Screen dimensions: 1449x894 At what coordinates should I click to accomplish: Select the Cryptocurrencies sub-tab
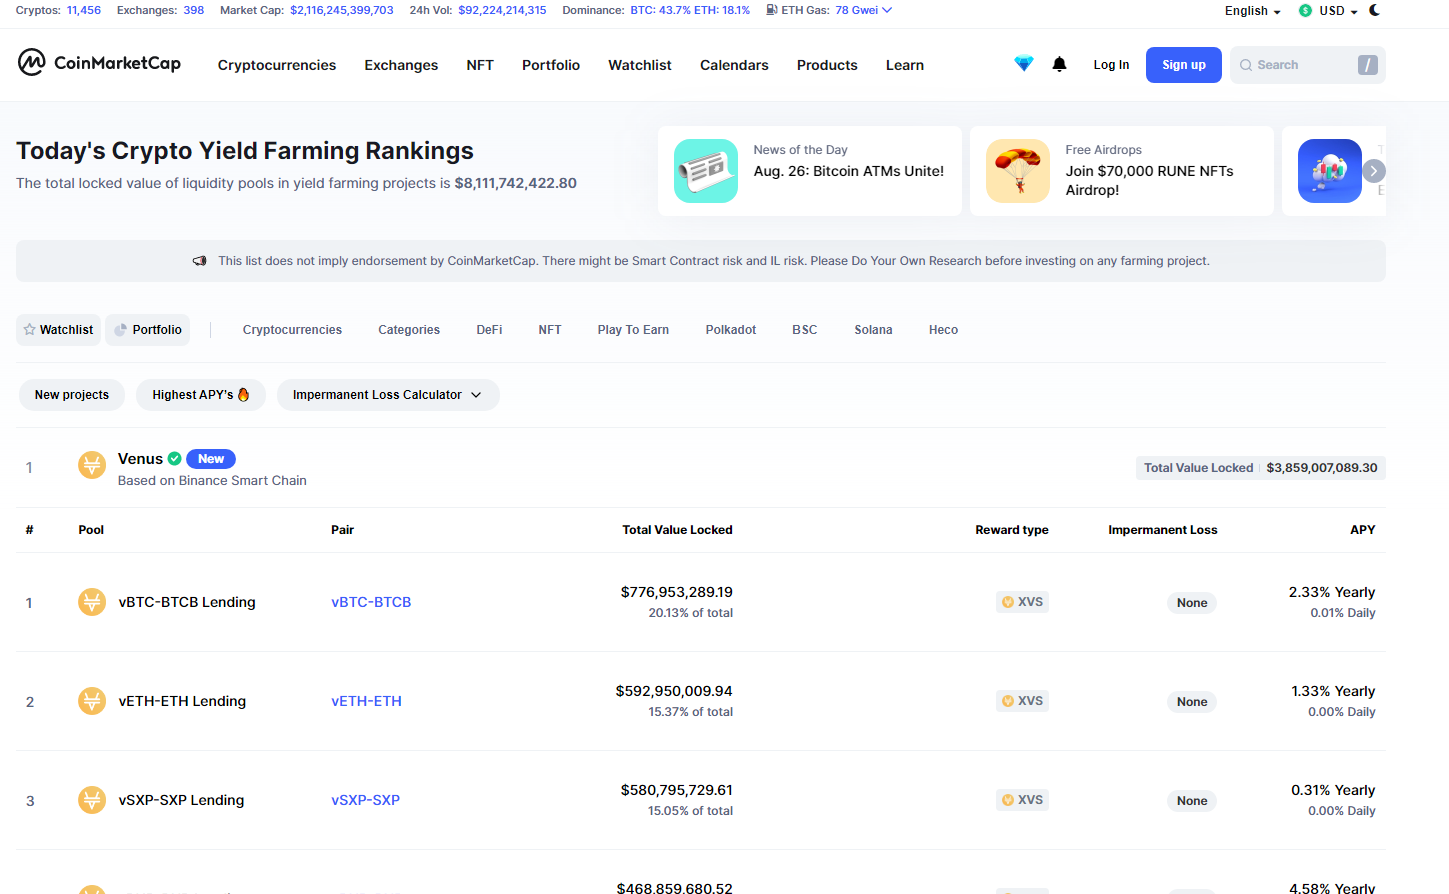[292, 330]
